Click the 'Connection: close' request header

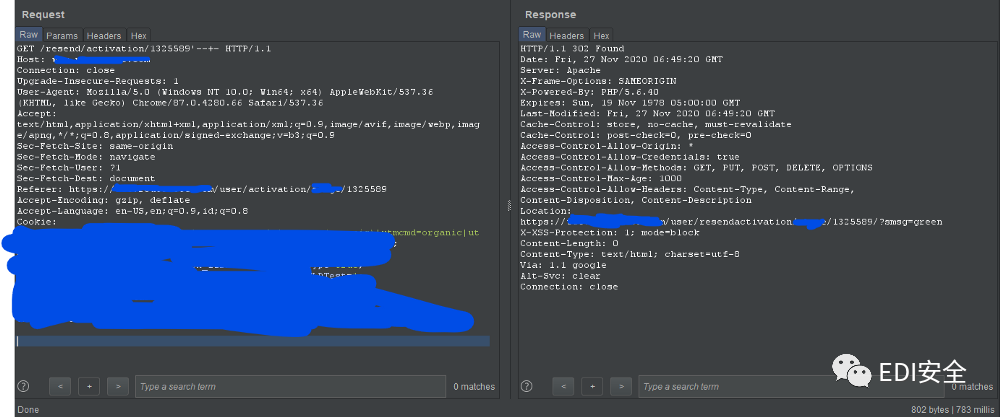[x=66, y=70]
